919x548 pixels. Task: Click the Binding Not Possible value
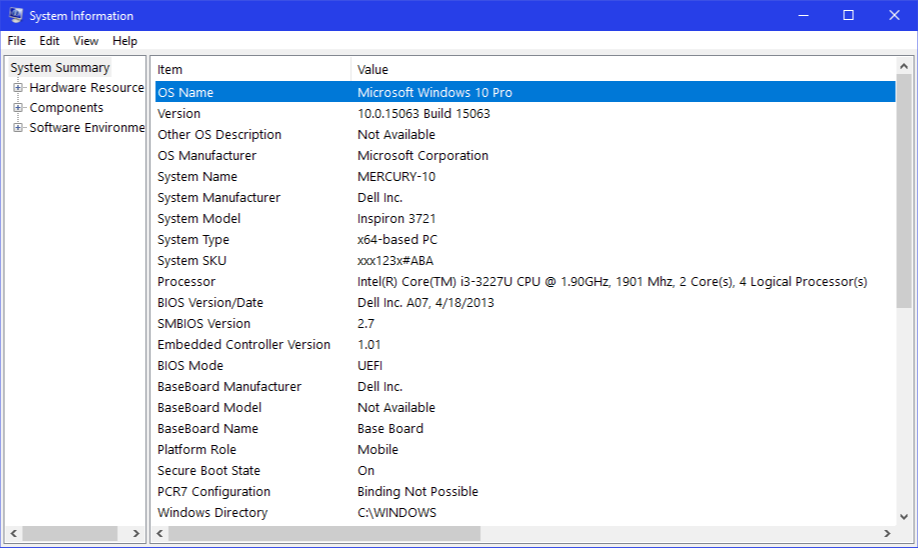pyautogui.click(x=418, y=492)
